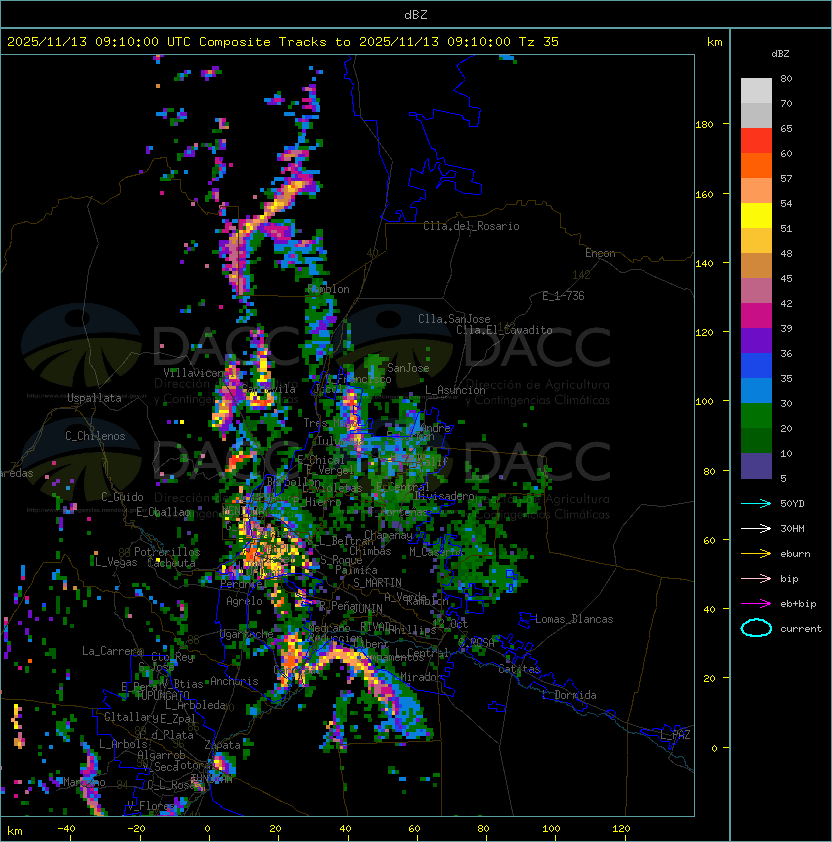832x842 pixels.
Task: Click the Composite Tracks timestamp header text
Action: (x=283, y=42)
